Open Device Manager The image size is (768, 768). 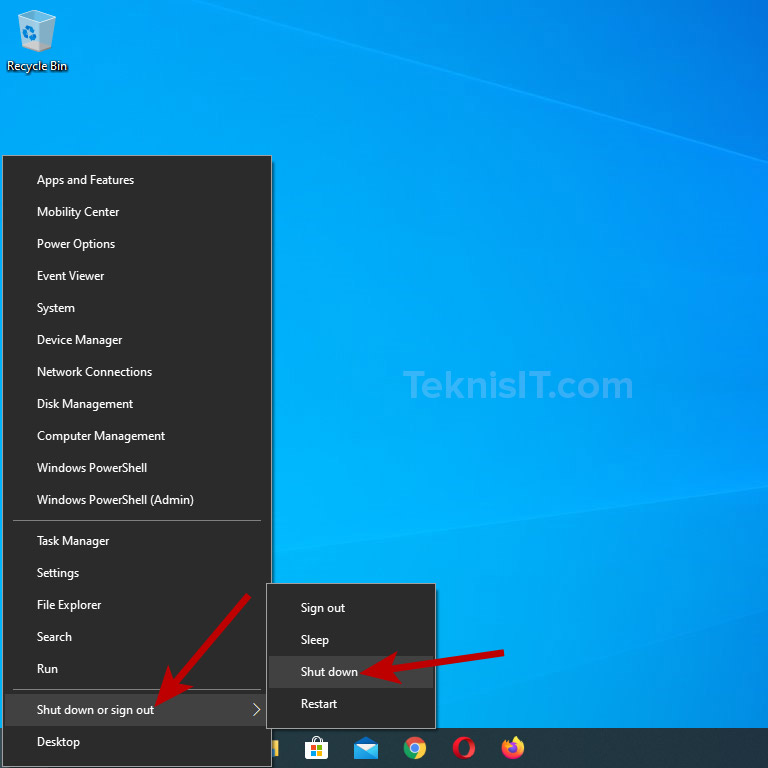137,340
